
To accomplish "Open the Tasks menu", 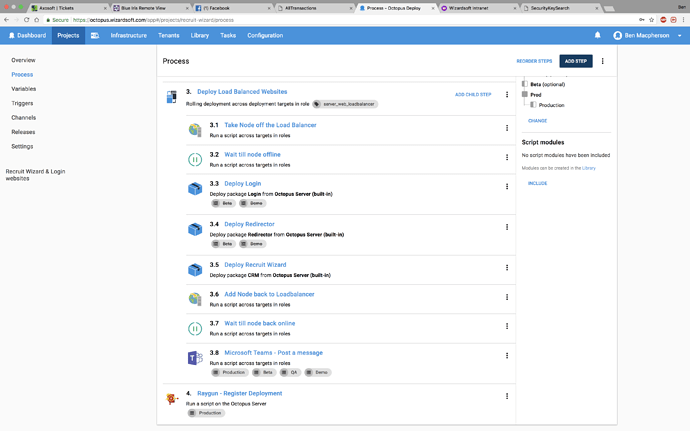I will click(228, 36).
